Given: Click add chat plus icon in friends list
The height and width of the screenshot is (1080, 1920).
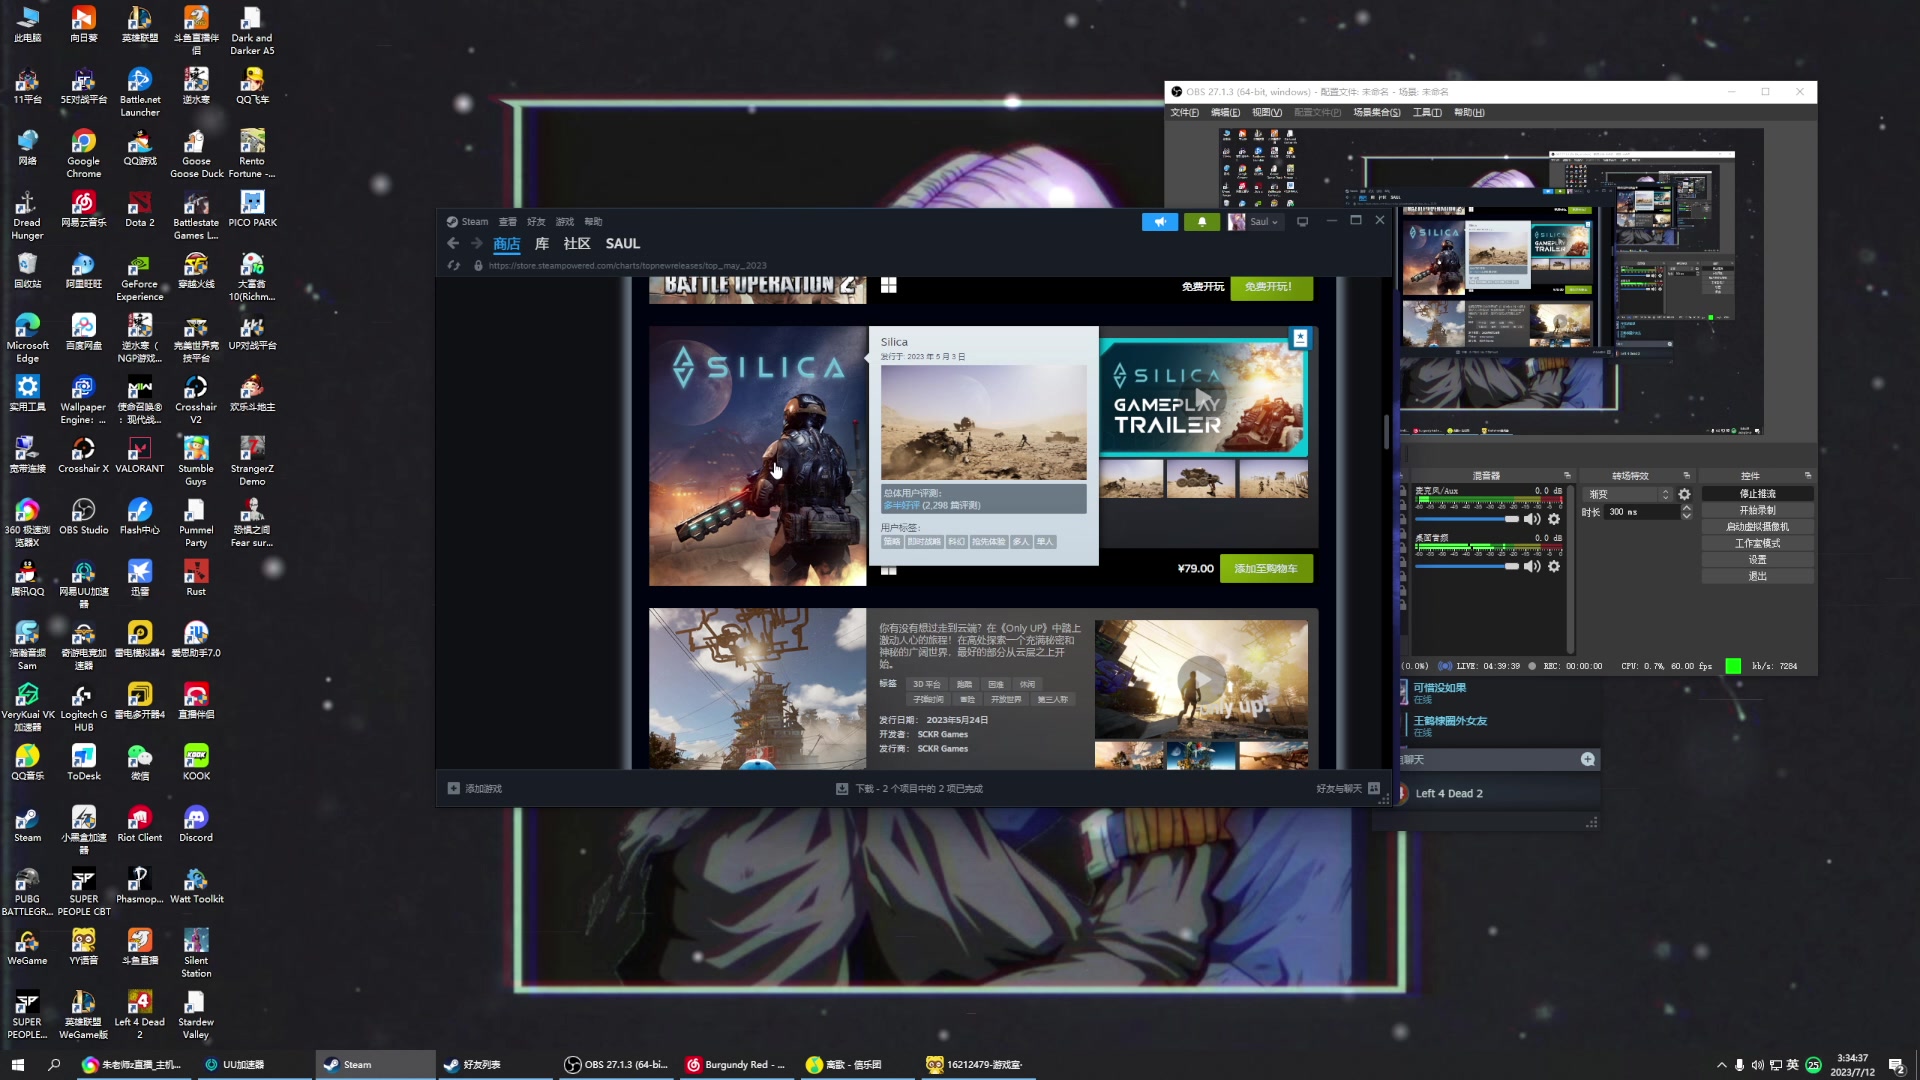Looking at the screenshot, I should pyautogui.click(x=1587, y=760).
